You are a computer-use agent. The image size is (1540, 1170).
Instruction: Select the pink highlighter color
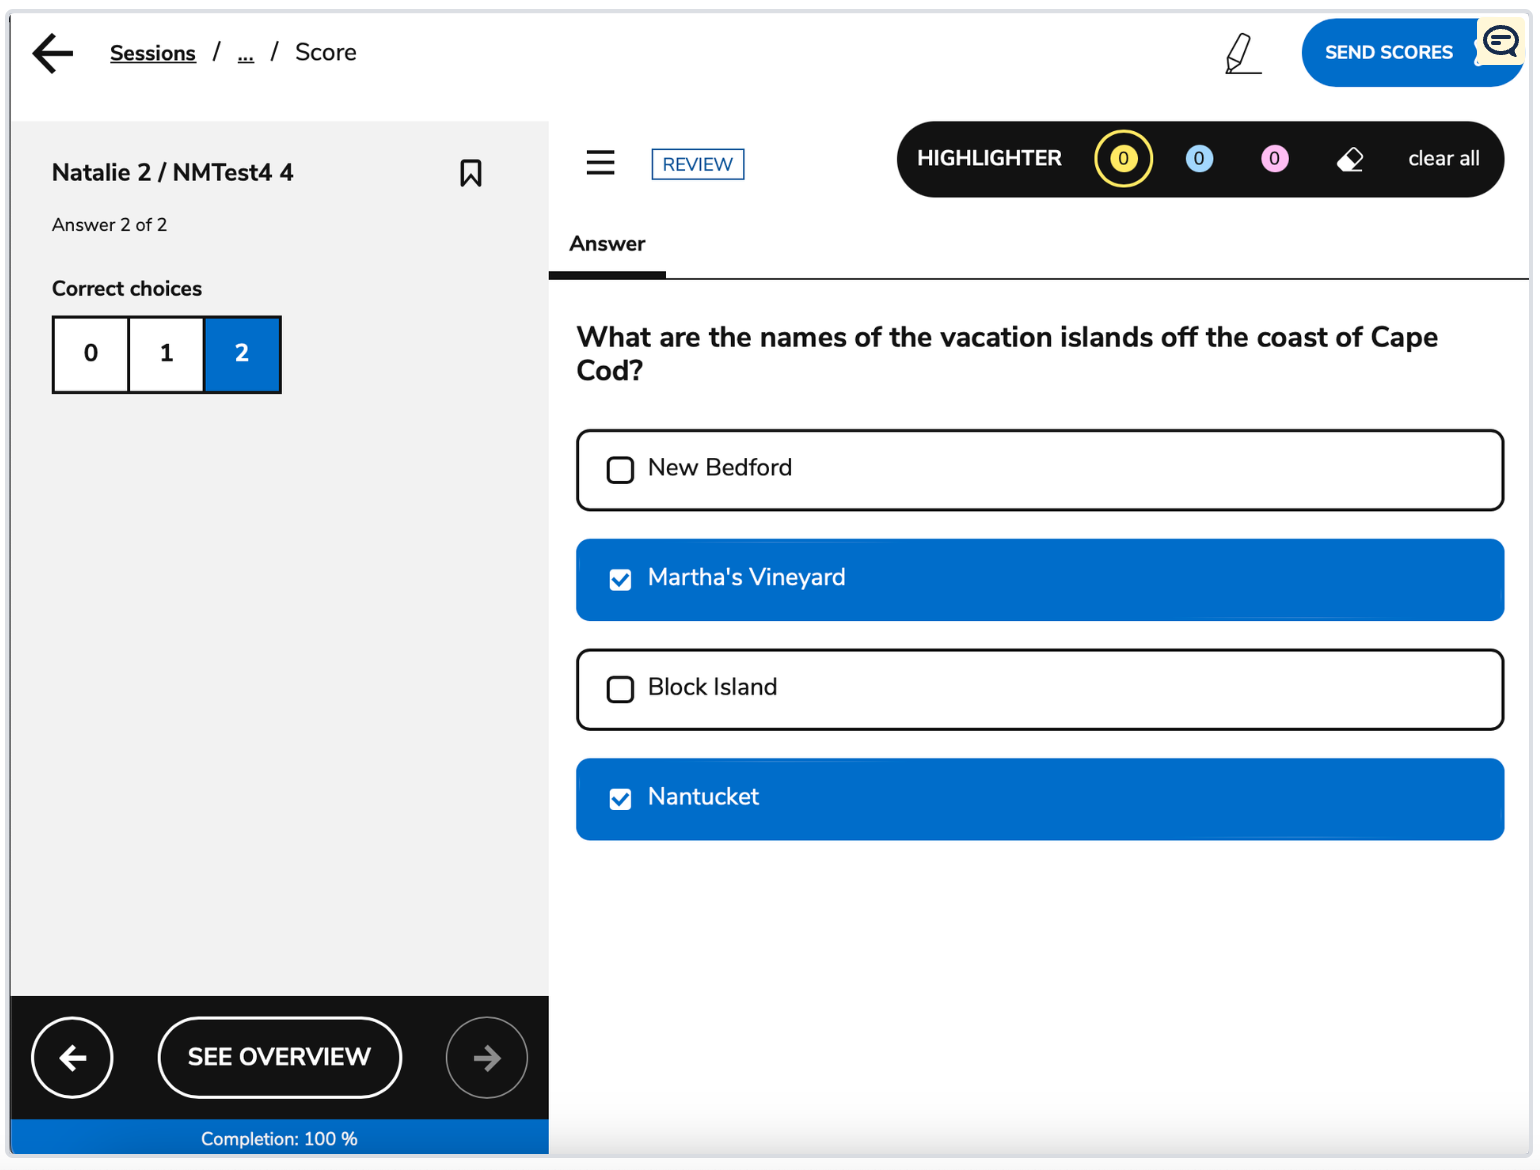pyautogui.click(x=1274, y=159)
